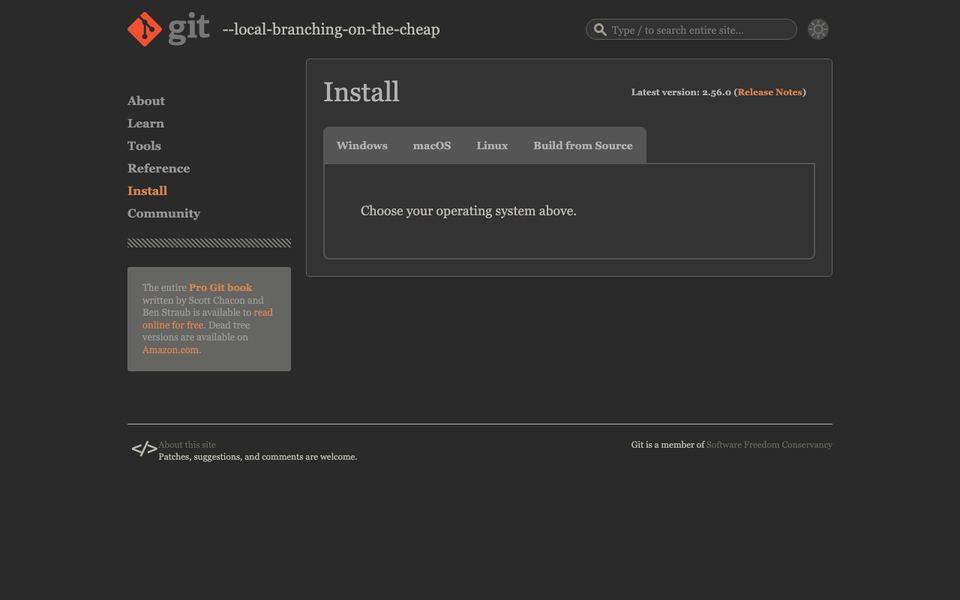Go to the Learn section
The width and height of the screenshot is (960, 600).
pos(146,124)
